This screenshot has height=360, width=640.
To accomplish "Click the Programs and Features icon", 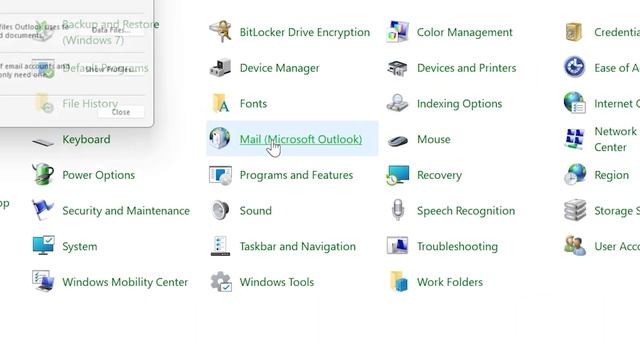I will [x=220, y=175].
